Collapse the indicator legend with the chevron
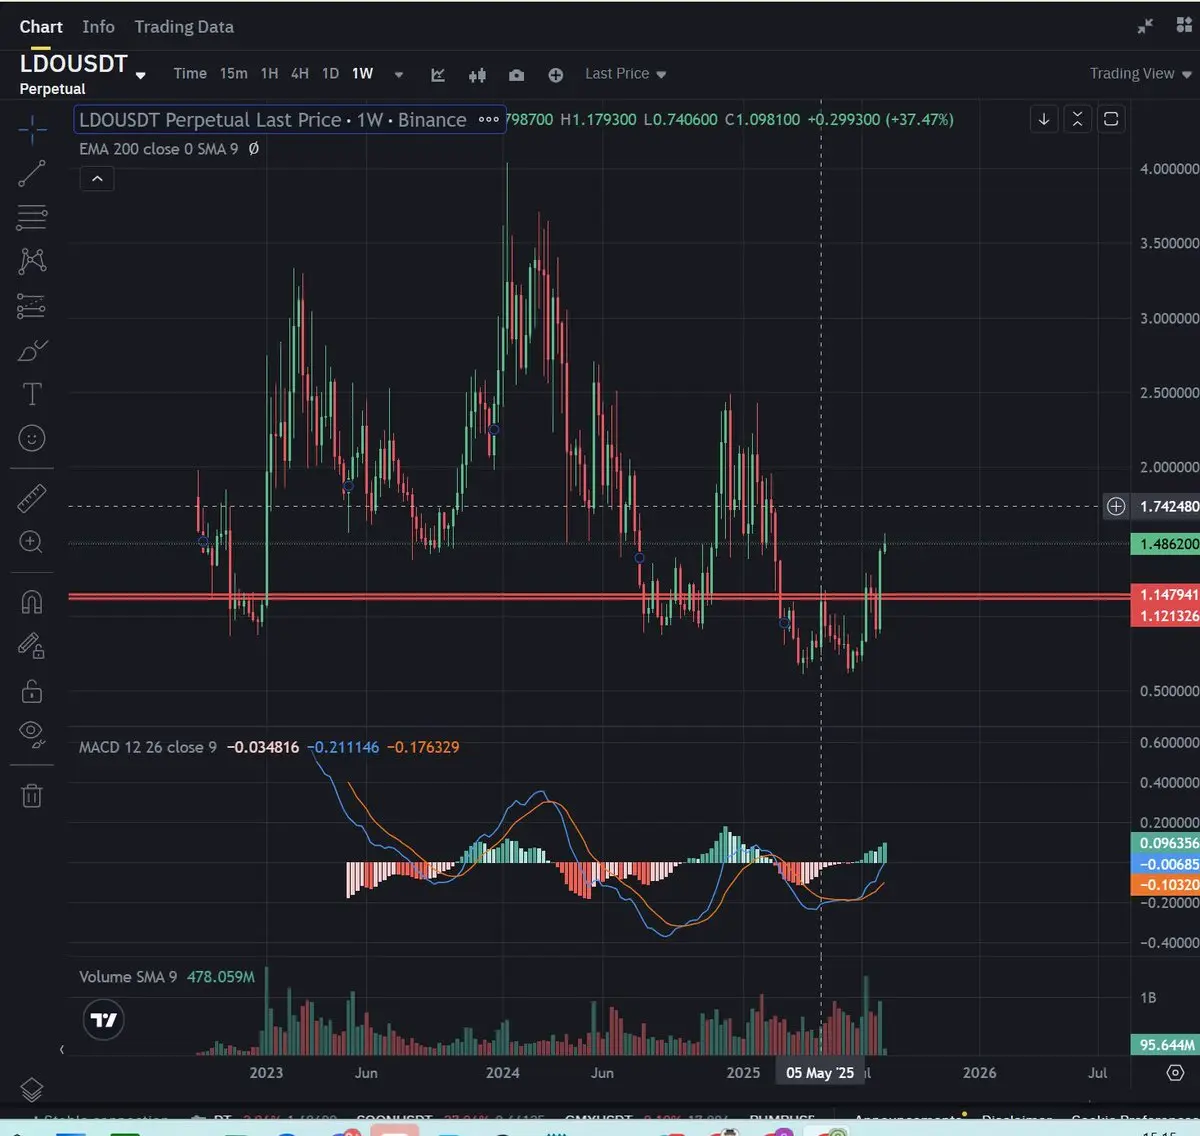This screenshot has width=1200, height=1136. pos(97,179)
